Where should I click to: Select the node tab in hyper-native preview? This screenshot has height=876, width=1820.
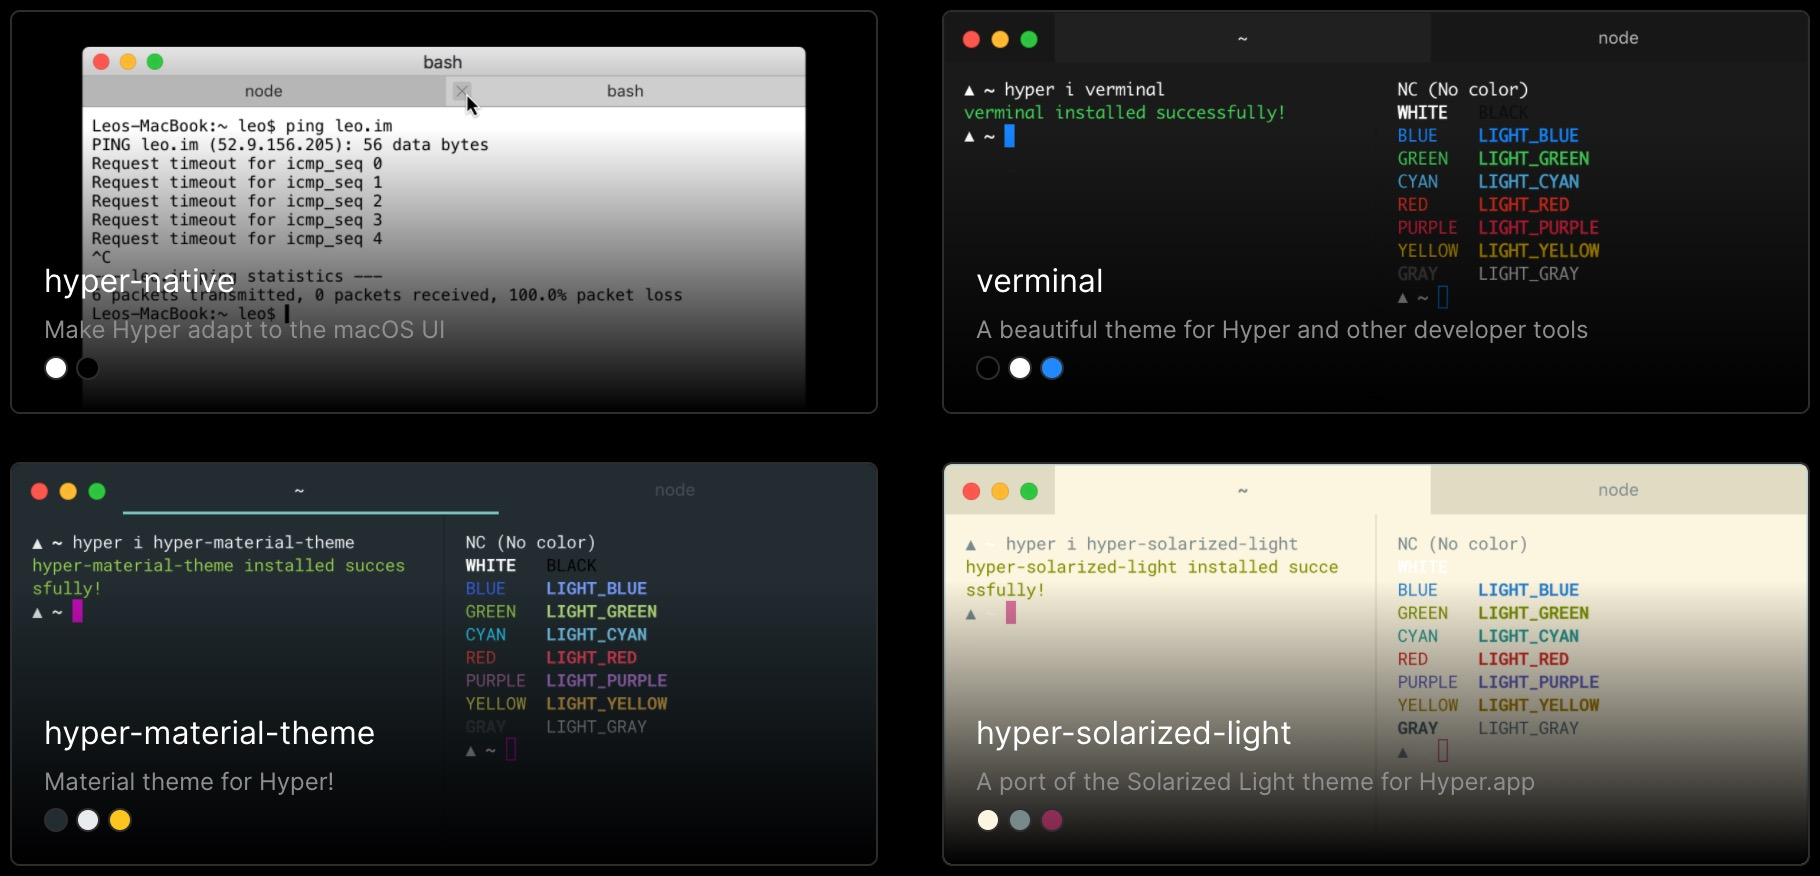click(x=264, y=91)
